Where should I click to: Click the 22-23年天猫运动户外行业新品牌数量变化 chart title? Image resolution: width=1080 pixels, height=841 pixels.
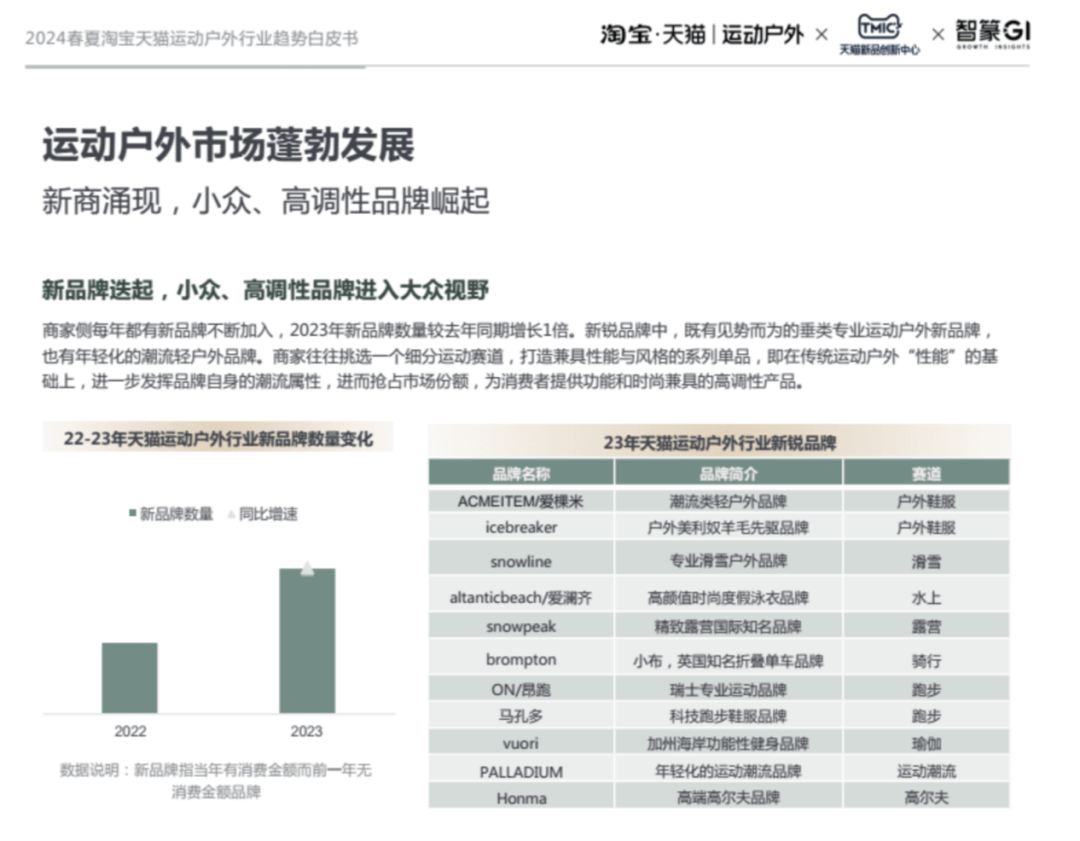(x=218, y=438)
